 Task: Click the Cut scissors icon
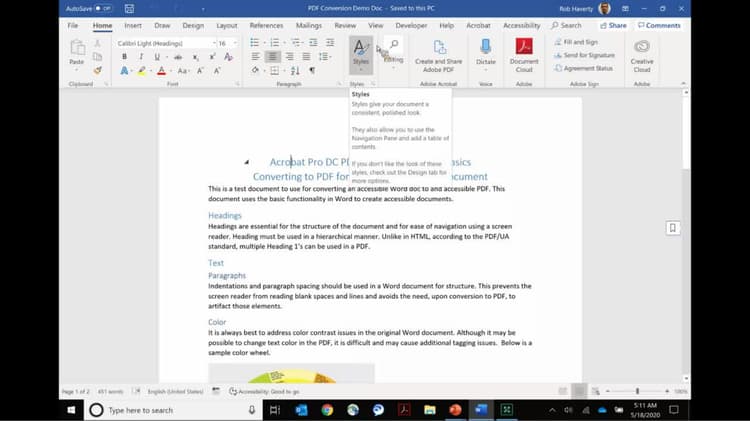coord(97,44)
